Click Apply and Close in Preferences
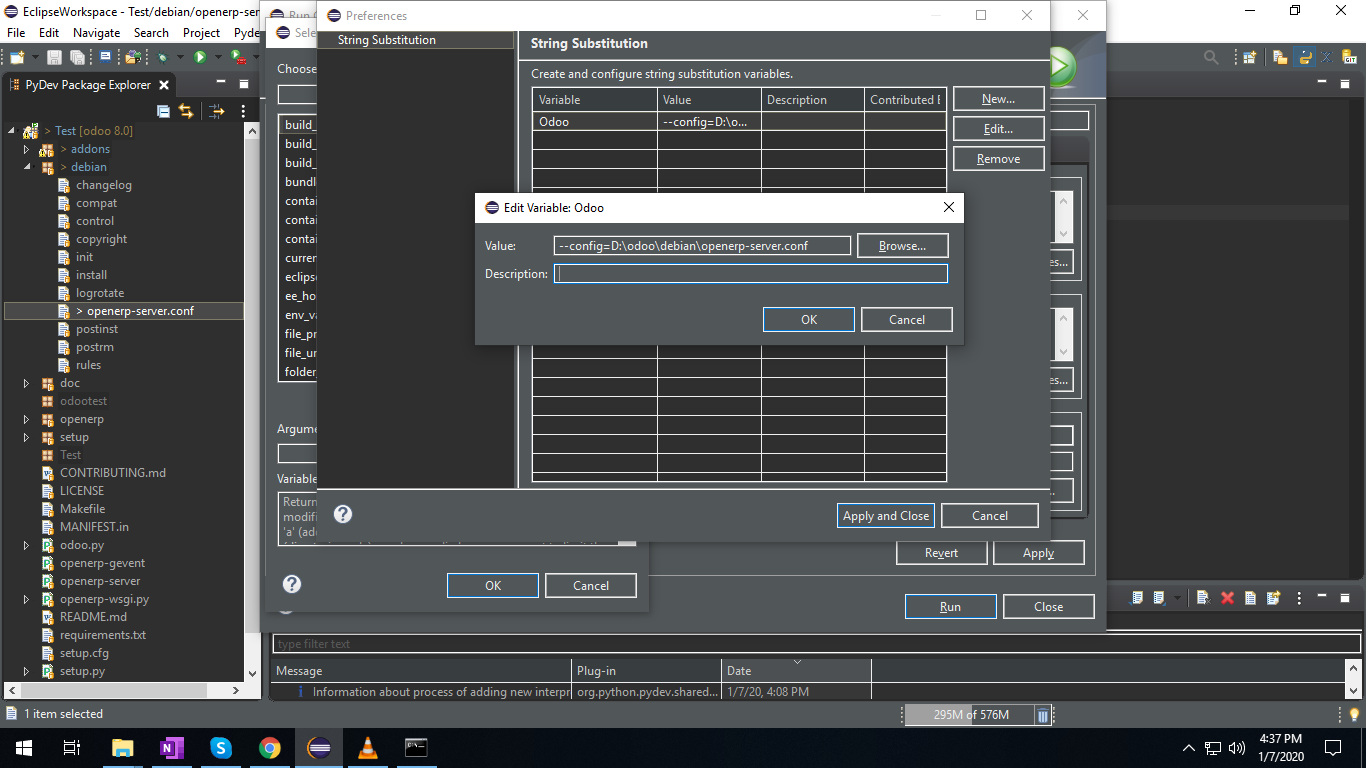The width and height of the screenshot is (1366, 768). click(886, 515)
